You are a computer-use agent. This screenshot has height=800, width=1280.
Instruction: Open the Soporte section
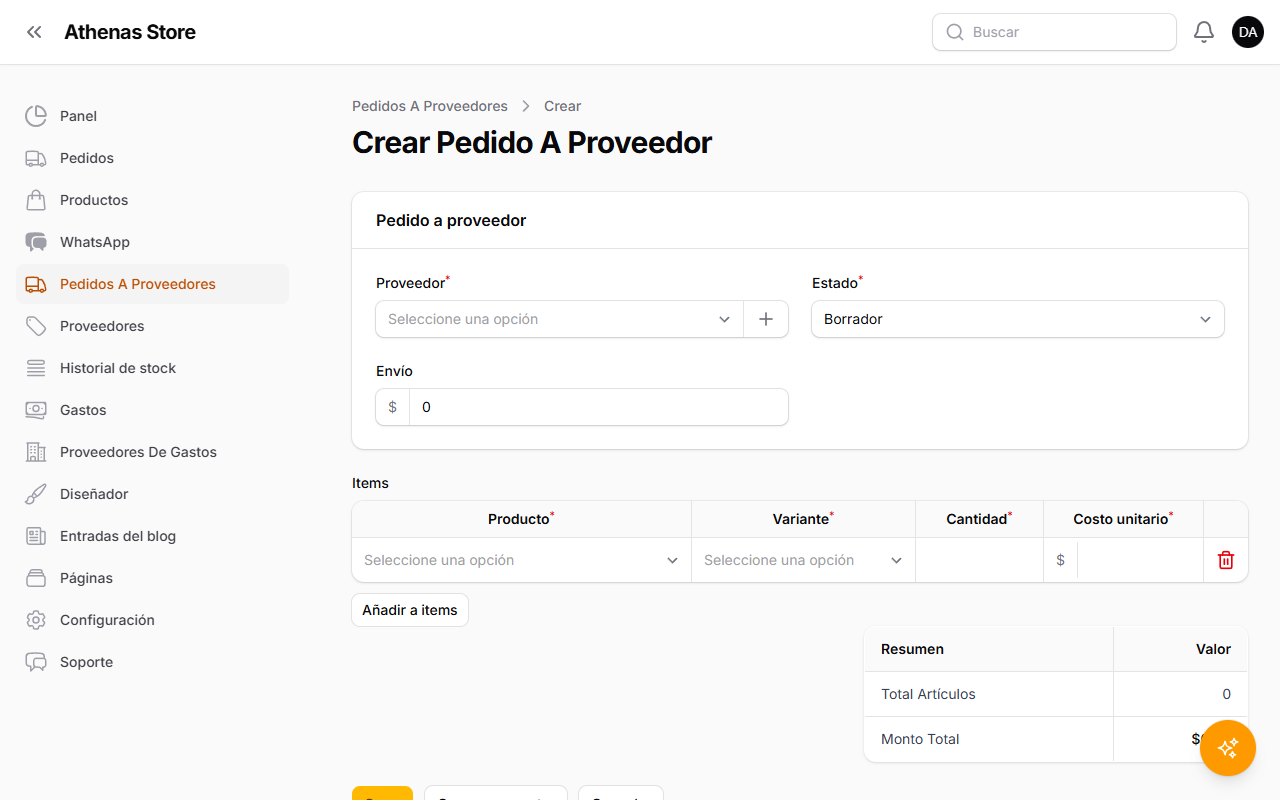(153, 662)
